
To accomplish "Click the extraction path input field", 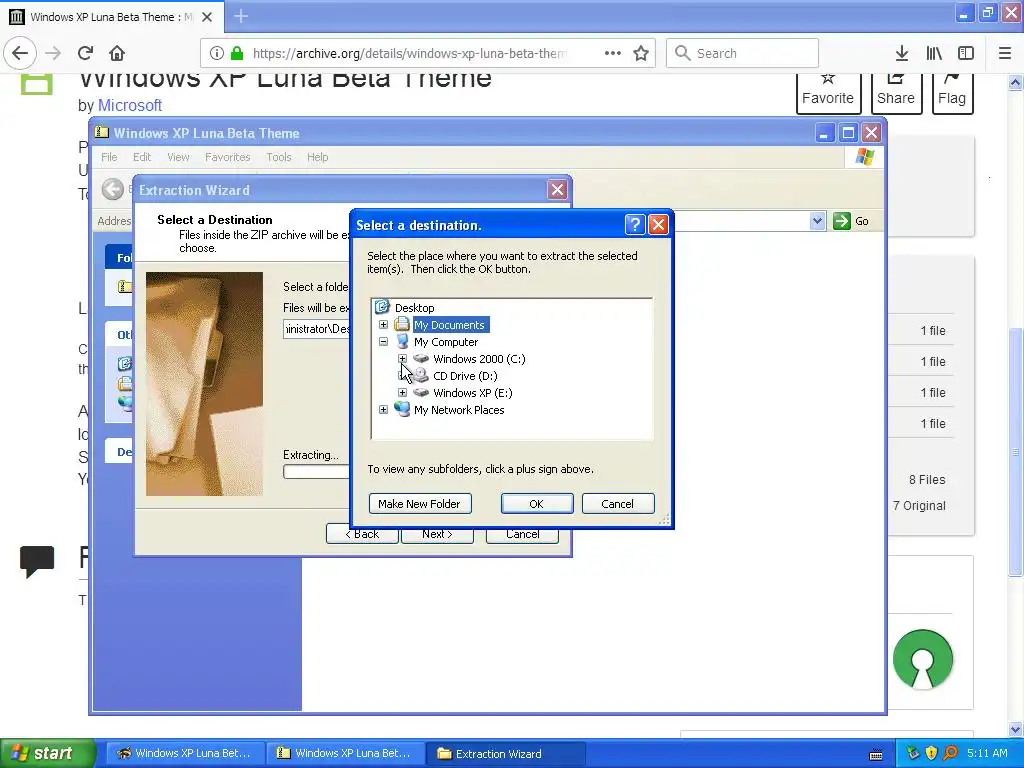I will [317, 328].
